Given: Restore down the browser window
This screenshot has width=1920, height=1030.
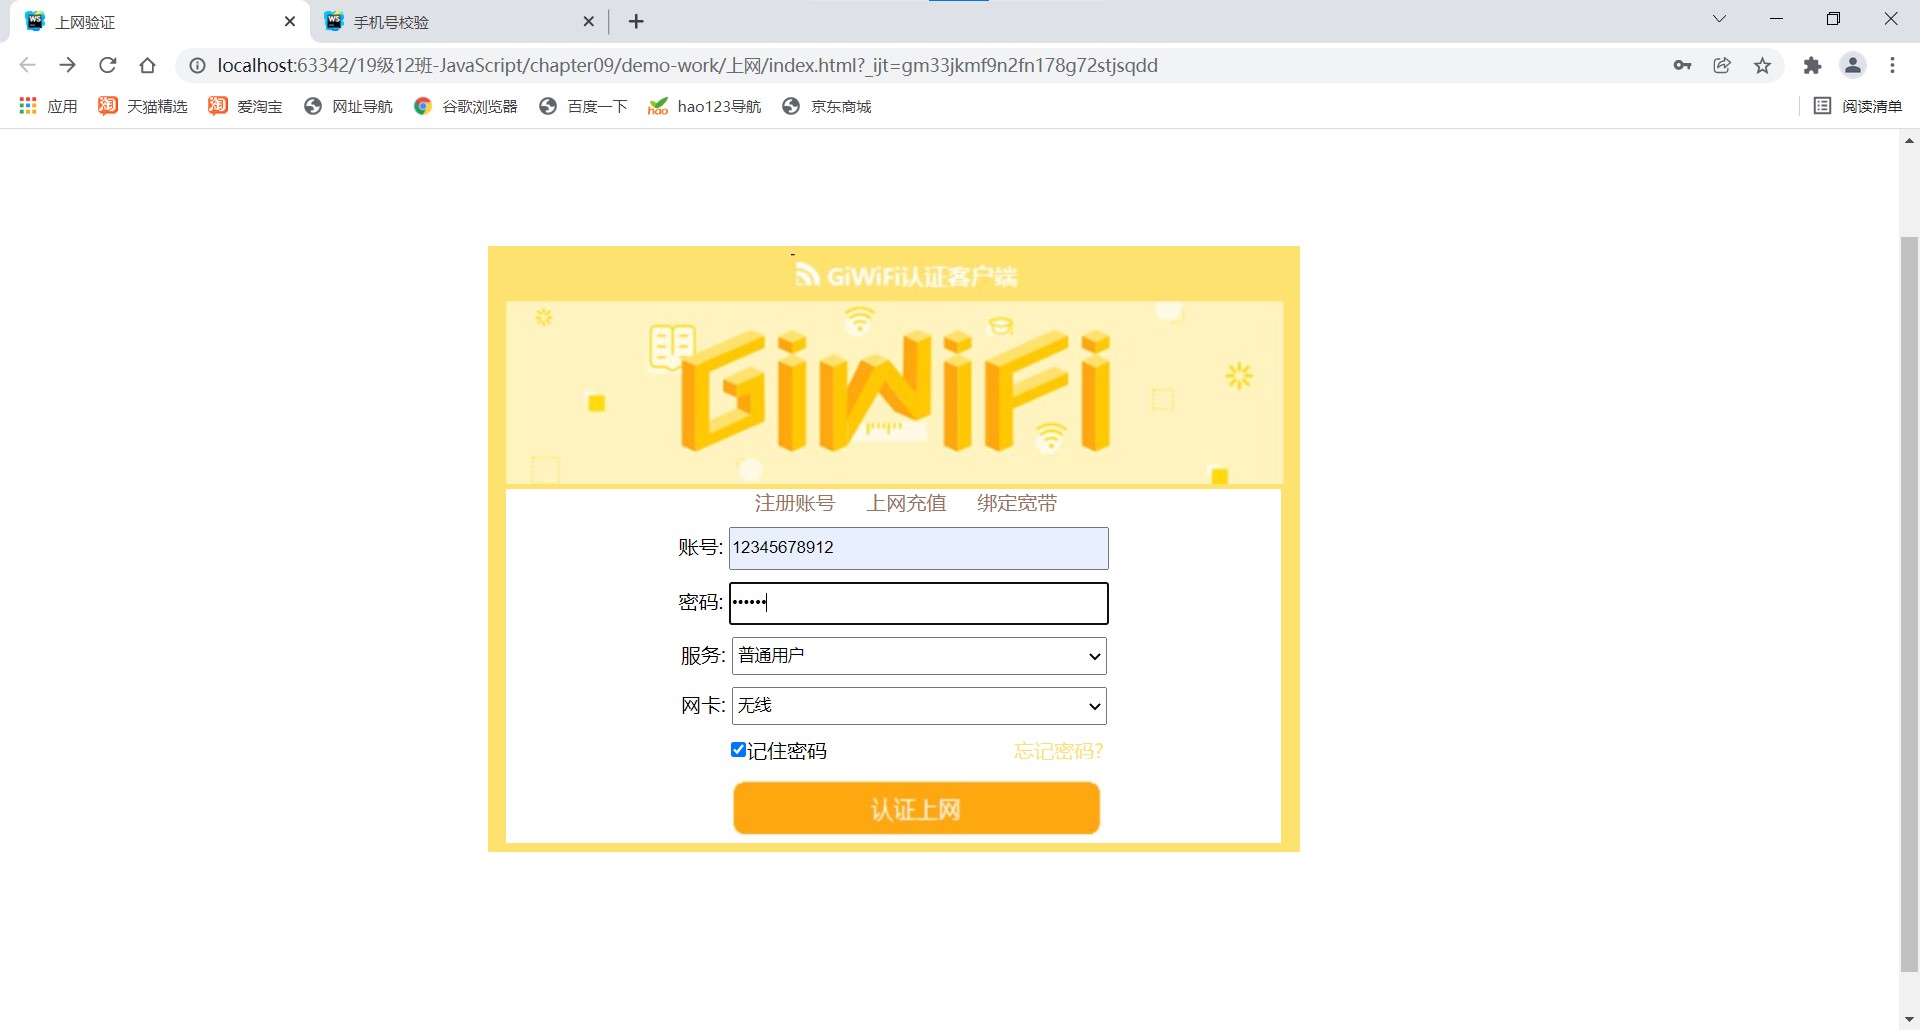Looking at the screenshot, I should click(x=1833, y=19).
